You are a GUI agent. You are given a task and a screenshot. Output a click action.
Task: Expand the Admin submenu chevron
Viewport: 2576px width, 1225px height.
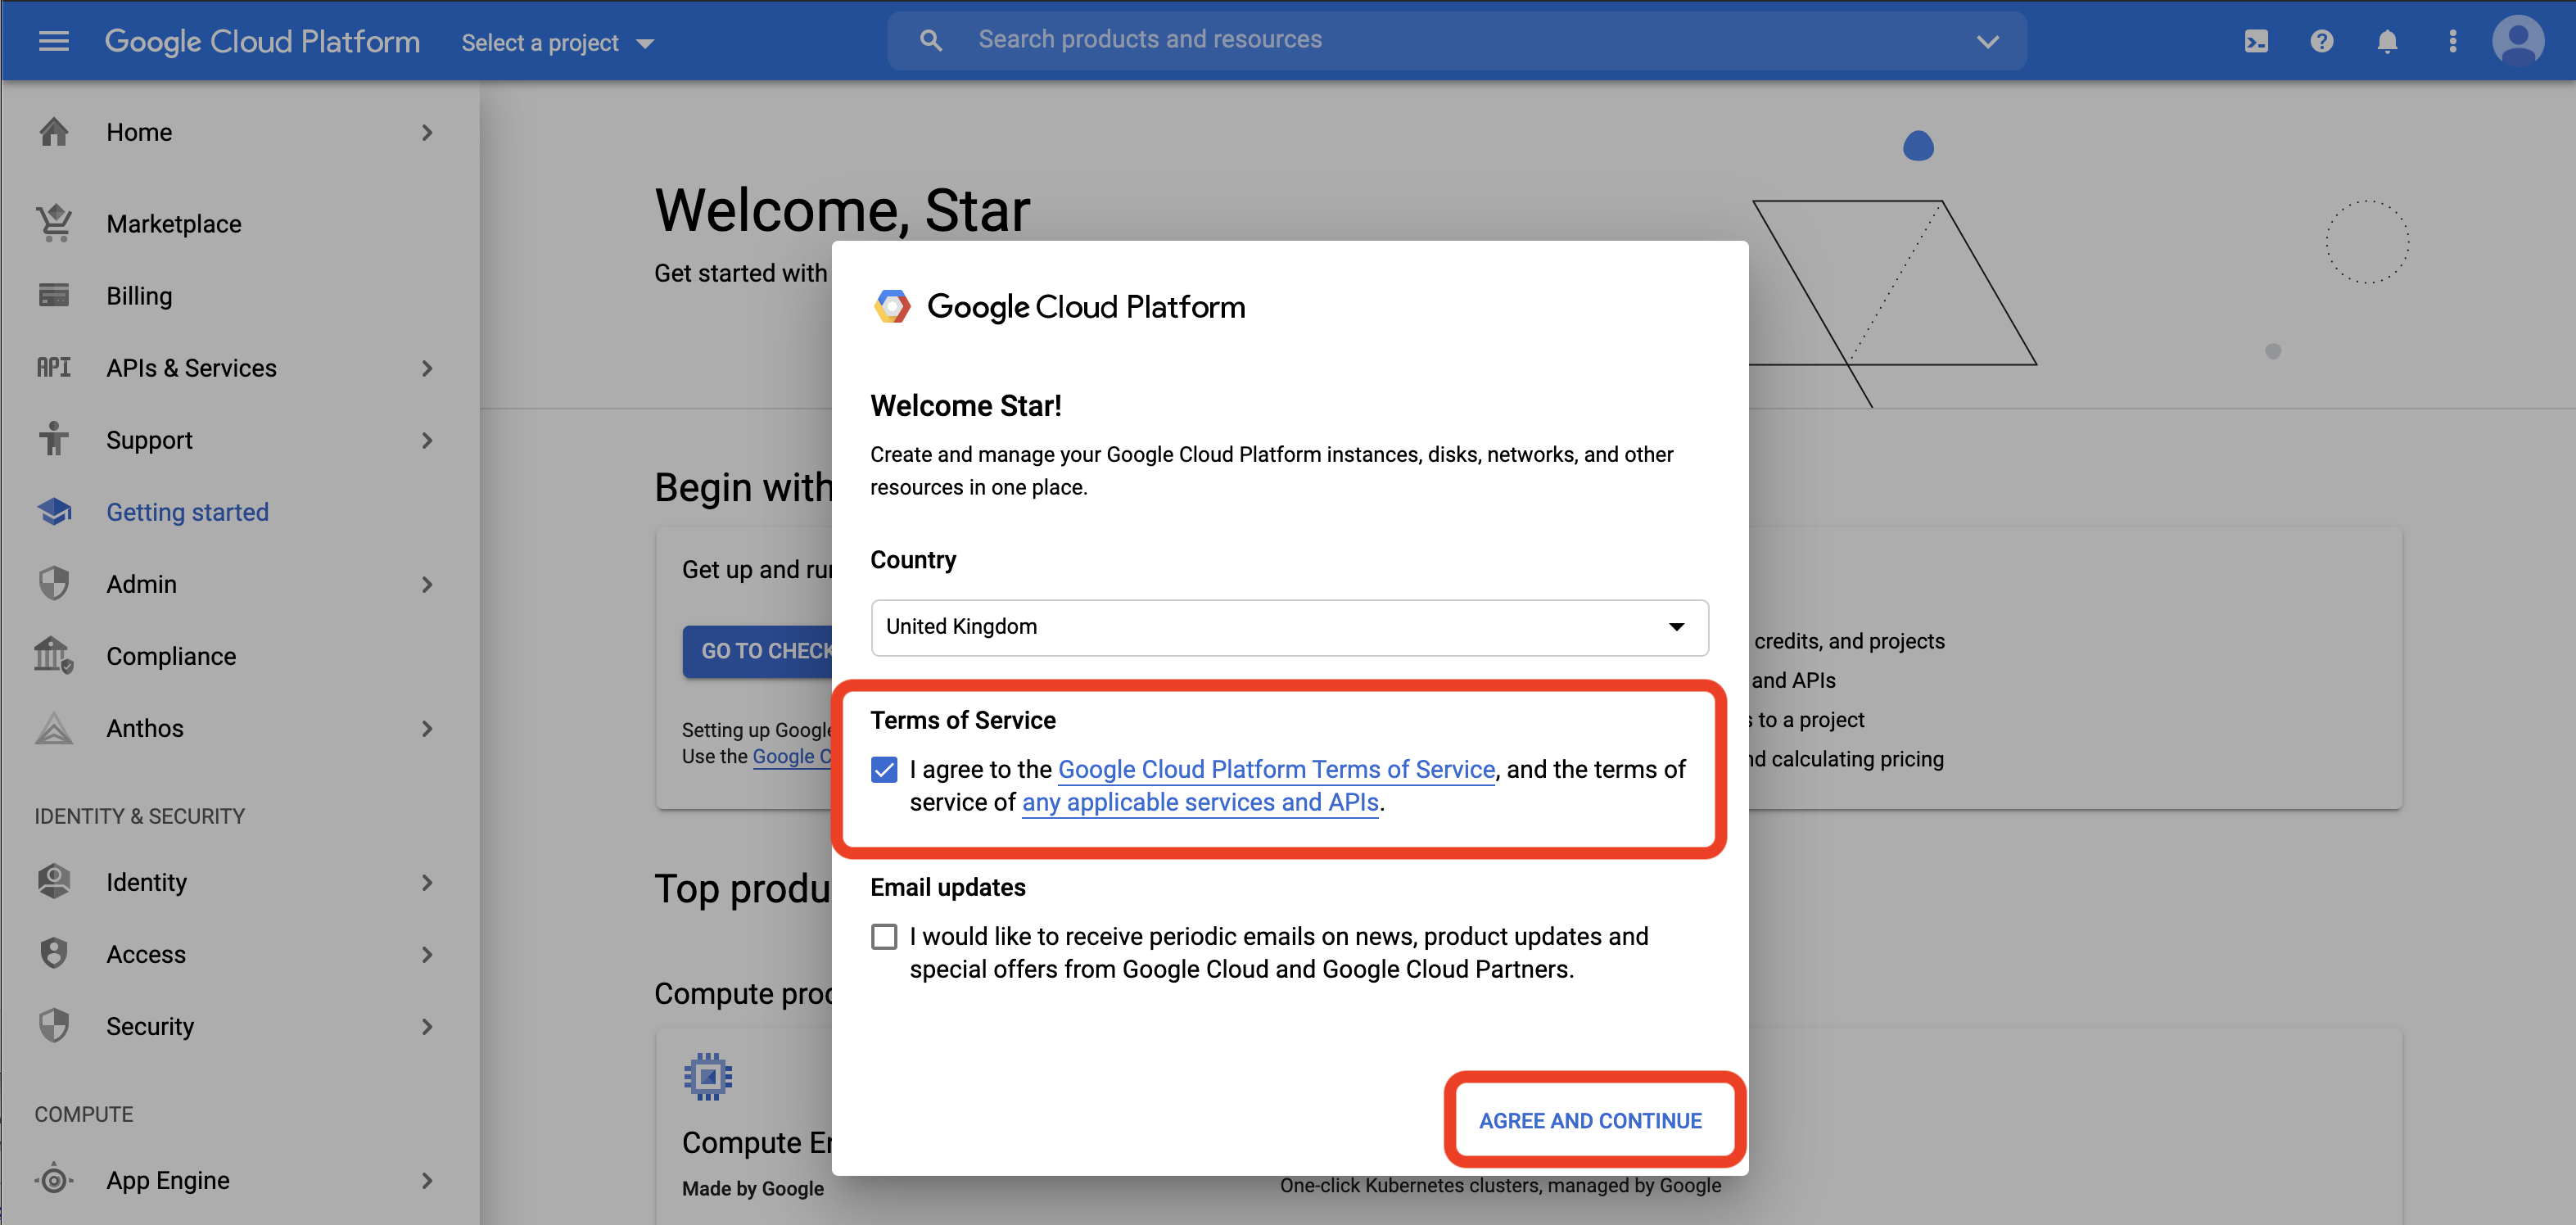[x=427, y=584]
